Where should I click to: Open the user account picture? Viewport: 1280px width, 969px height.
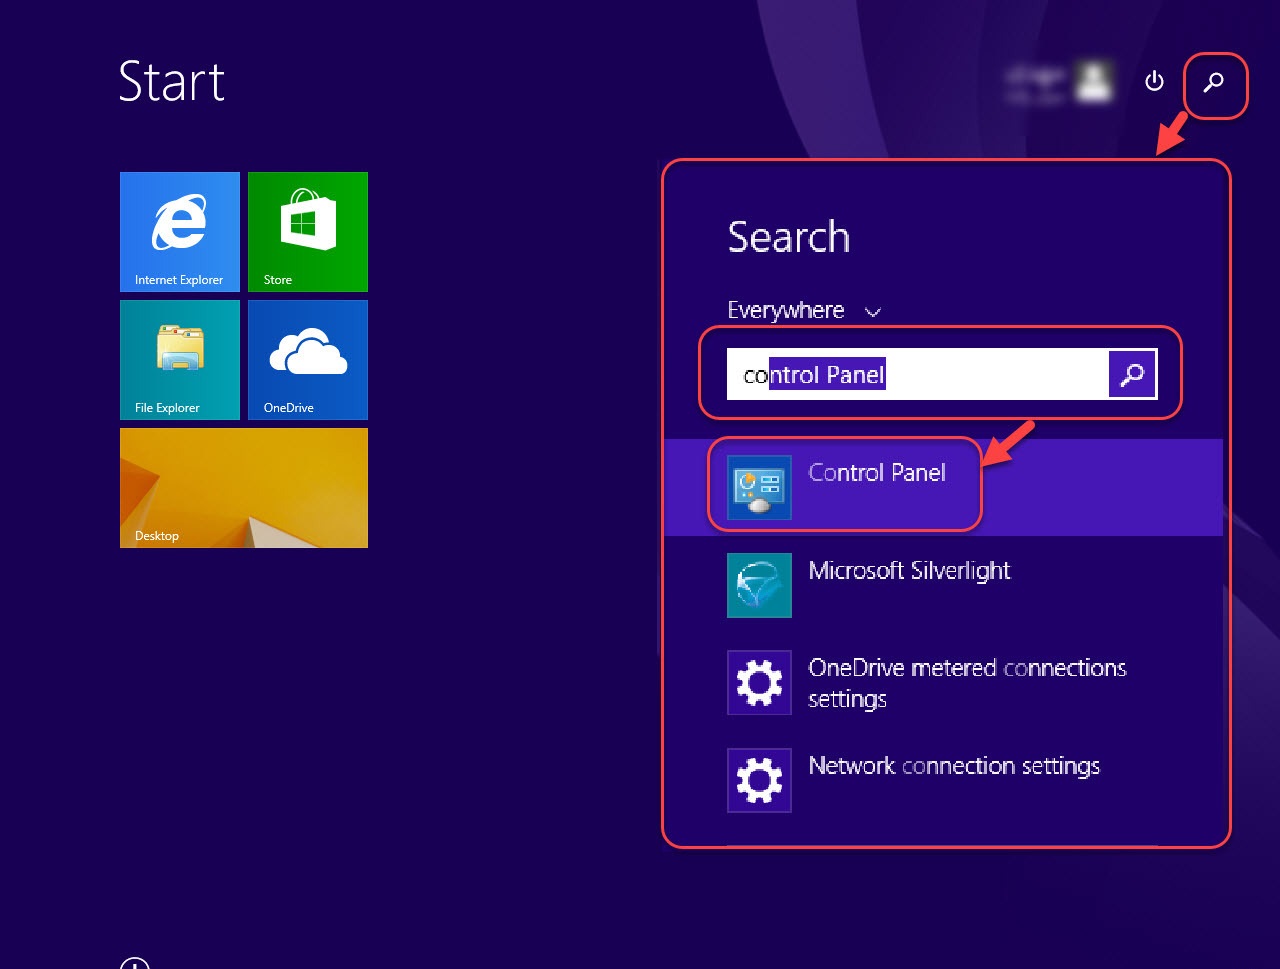pos(1094,81)
